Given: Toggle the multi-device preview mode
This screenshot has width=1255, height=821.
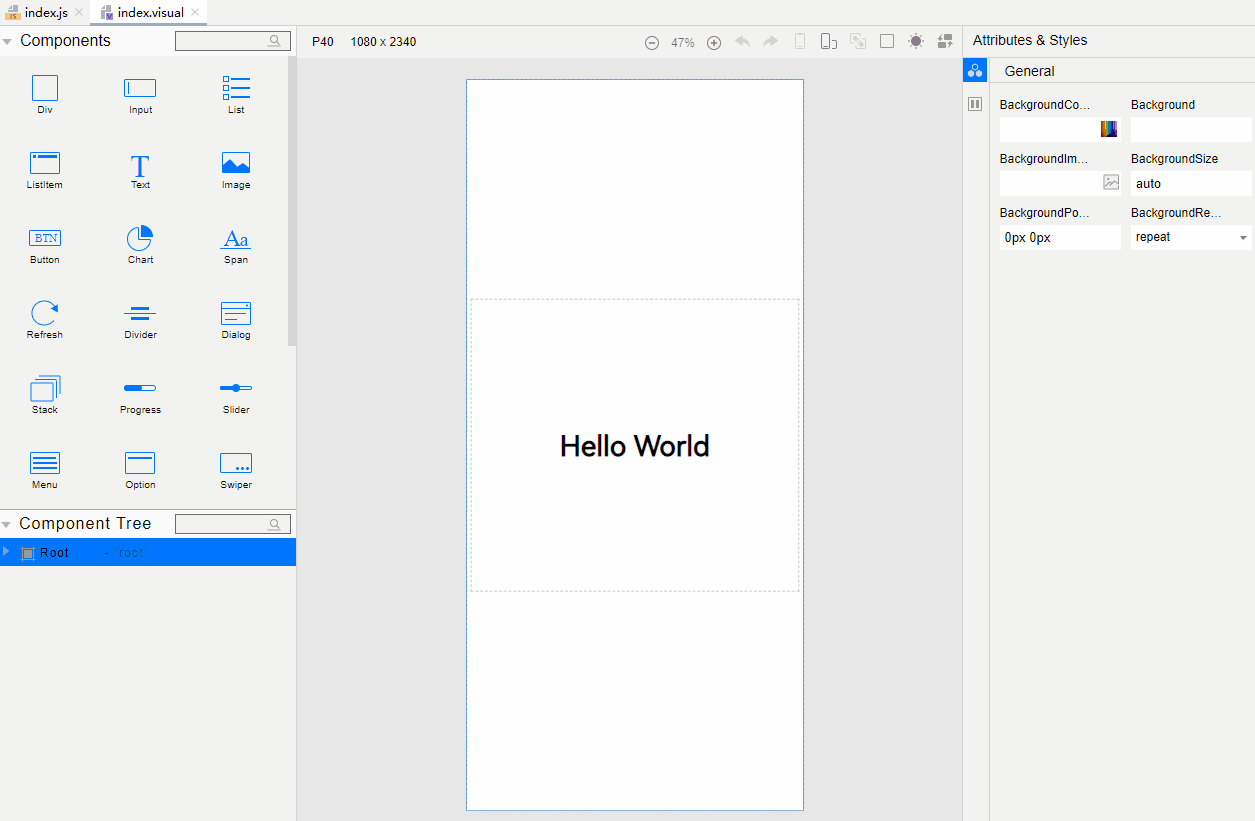Looking at the screenshot, I should coord(828,42).
